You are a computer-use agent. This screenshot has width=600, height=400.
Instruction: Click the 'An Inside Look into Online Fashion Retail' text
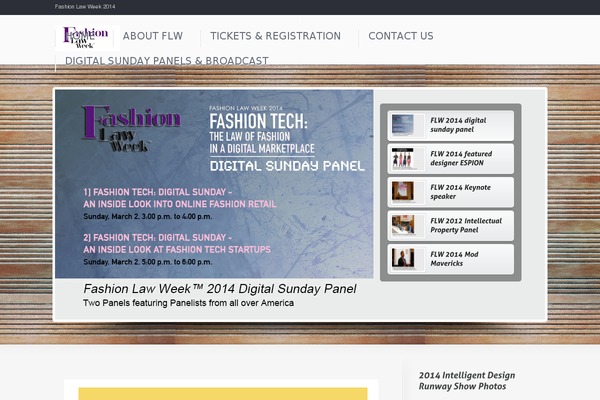point(180,204)
